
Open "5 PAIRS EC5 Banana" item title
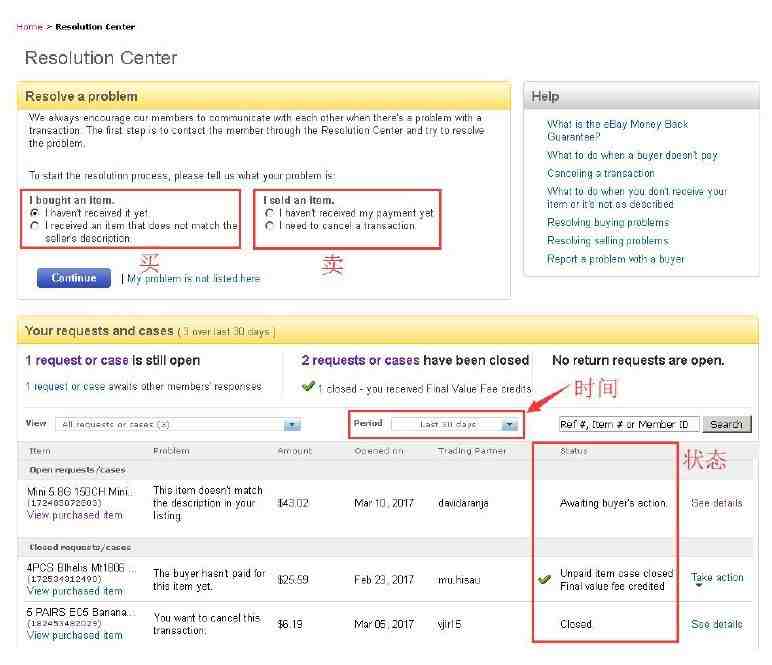pos(80,612)
